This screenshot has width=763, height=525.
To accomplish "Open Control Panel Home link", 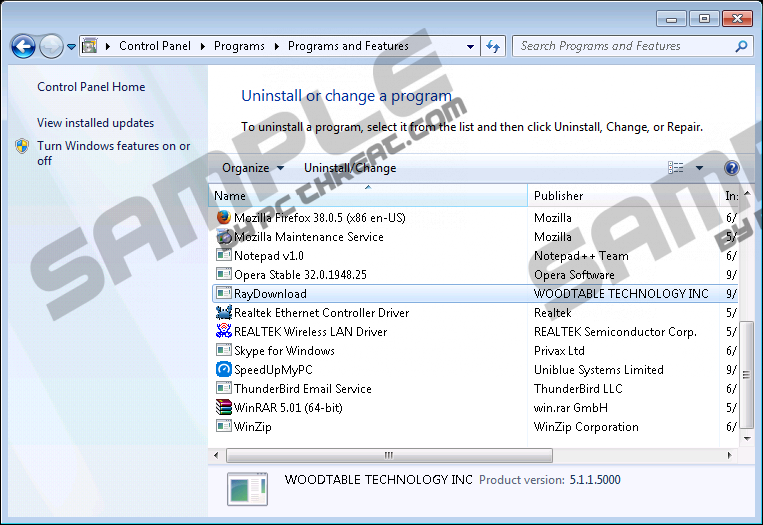I will click(91, 87).
